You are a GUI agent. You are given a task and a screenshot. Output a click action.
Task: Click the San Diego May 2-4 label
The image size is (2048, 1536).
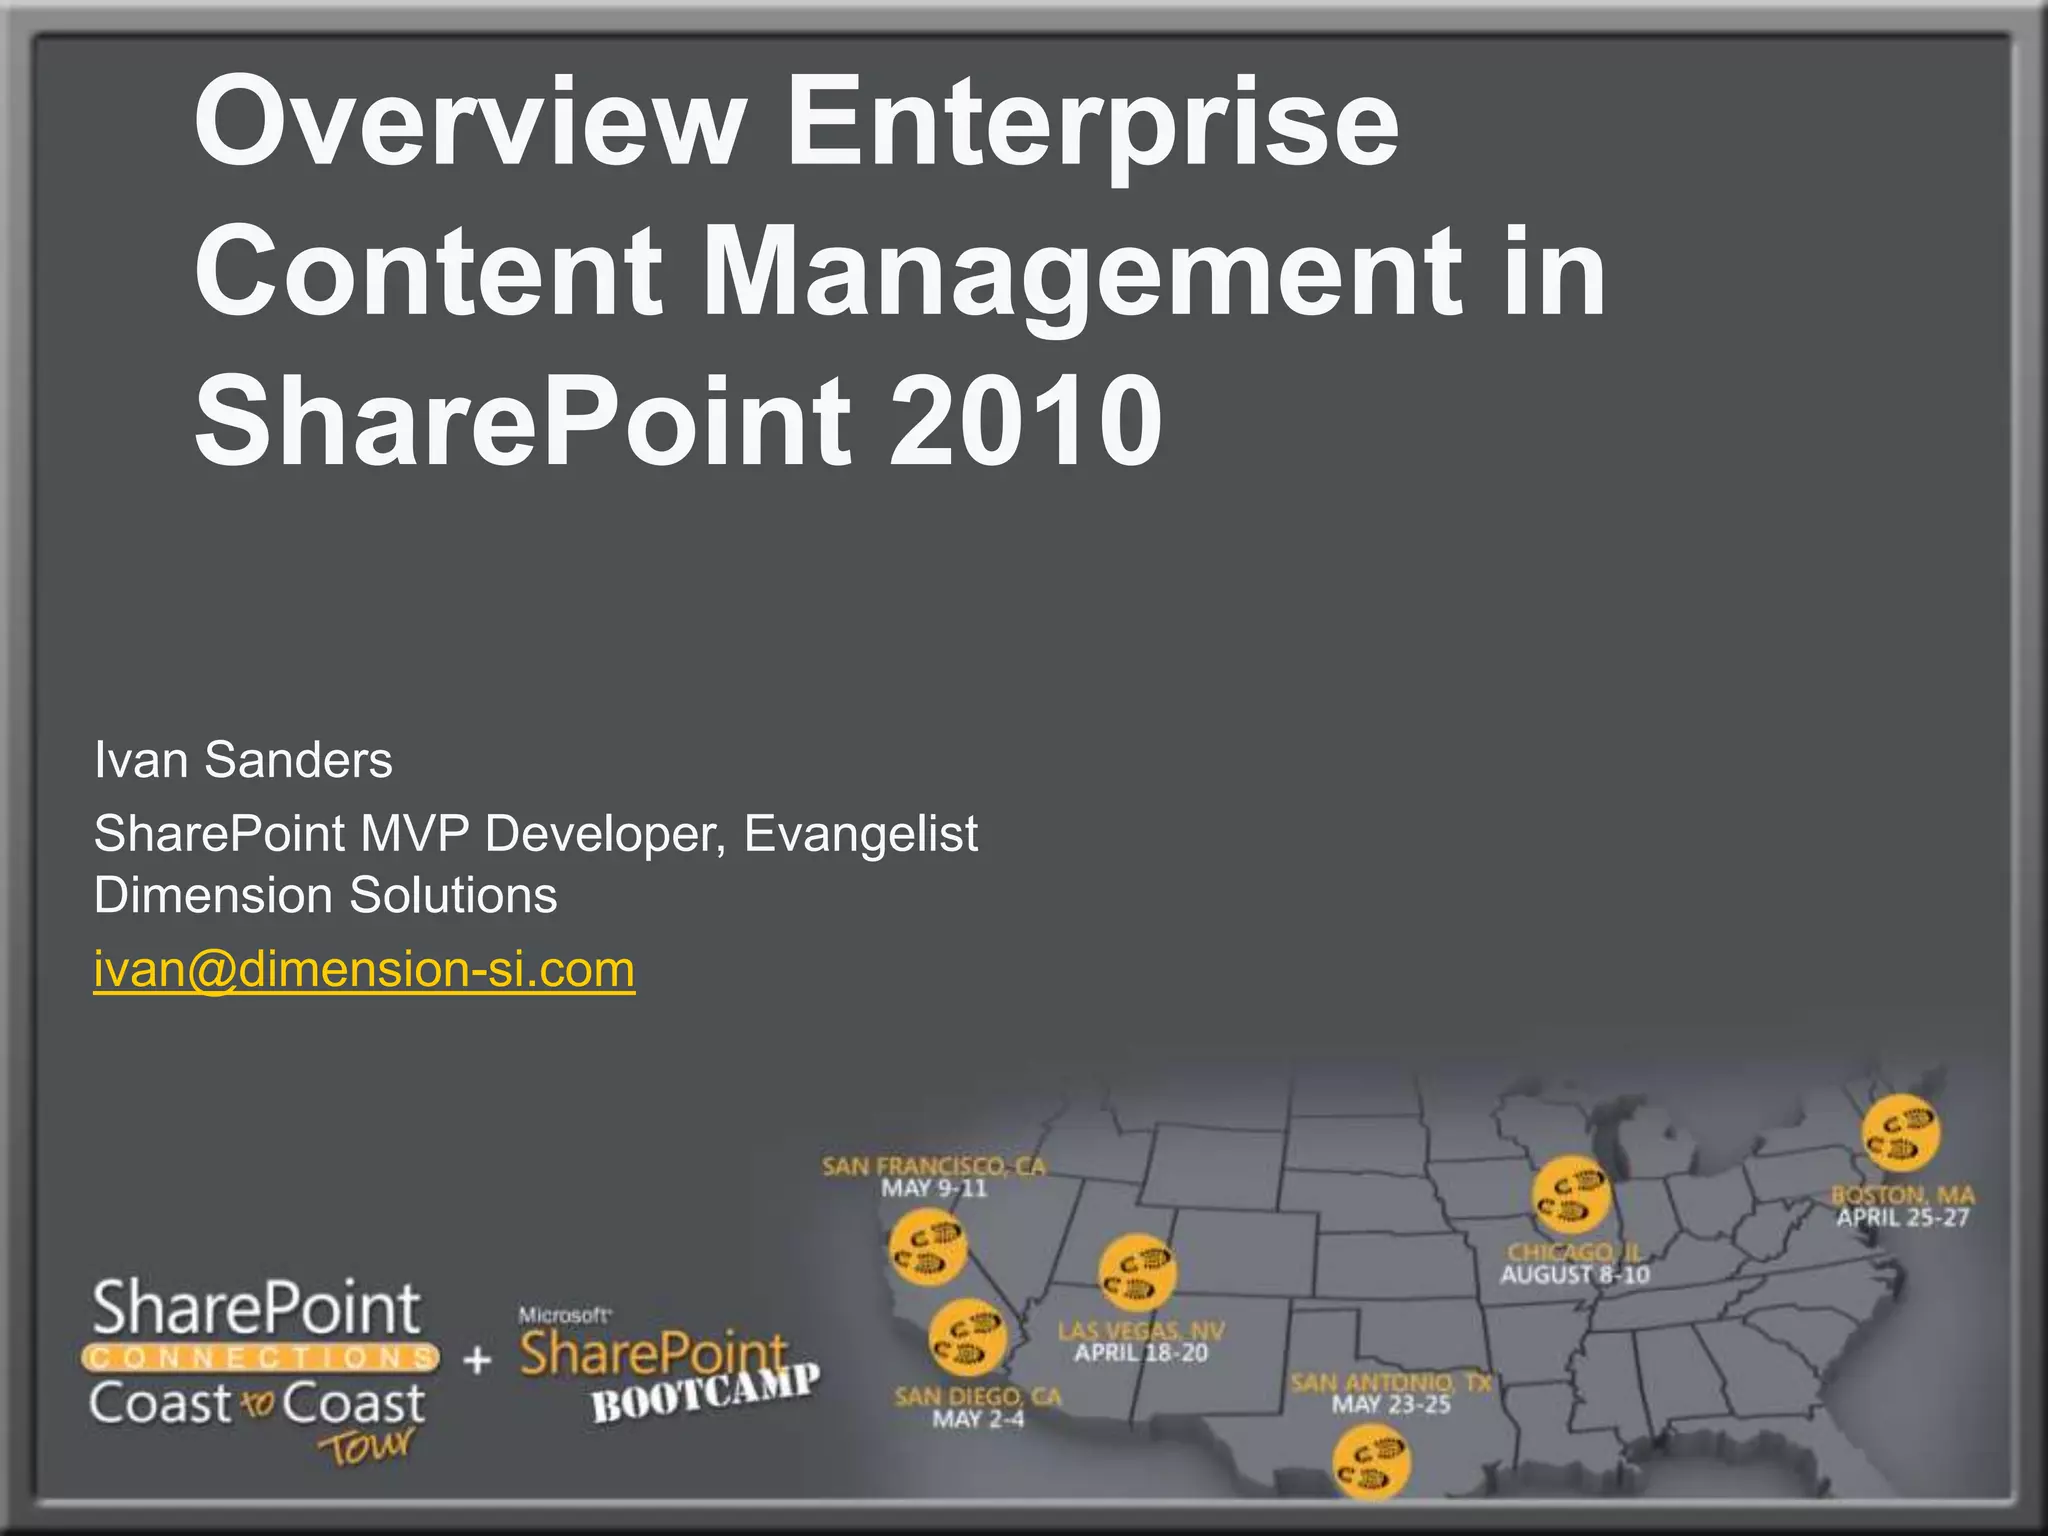tap(977, 1407)
